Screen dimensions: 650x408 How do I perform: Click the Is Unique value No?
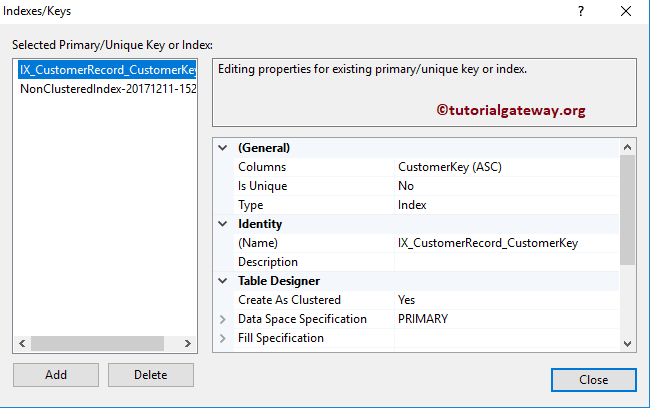tap(406, 186)
